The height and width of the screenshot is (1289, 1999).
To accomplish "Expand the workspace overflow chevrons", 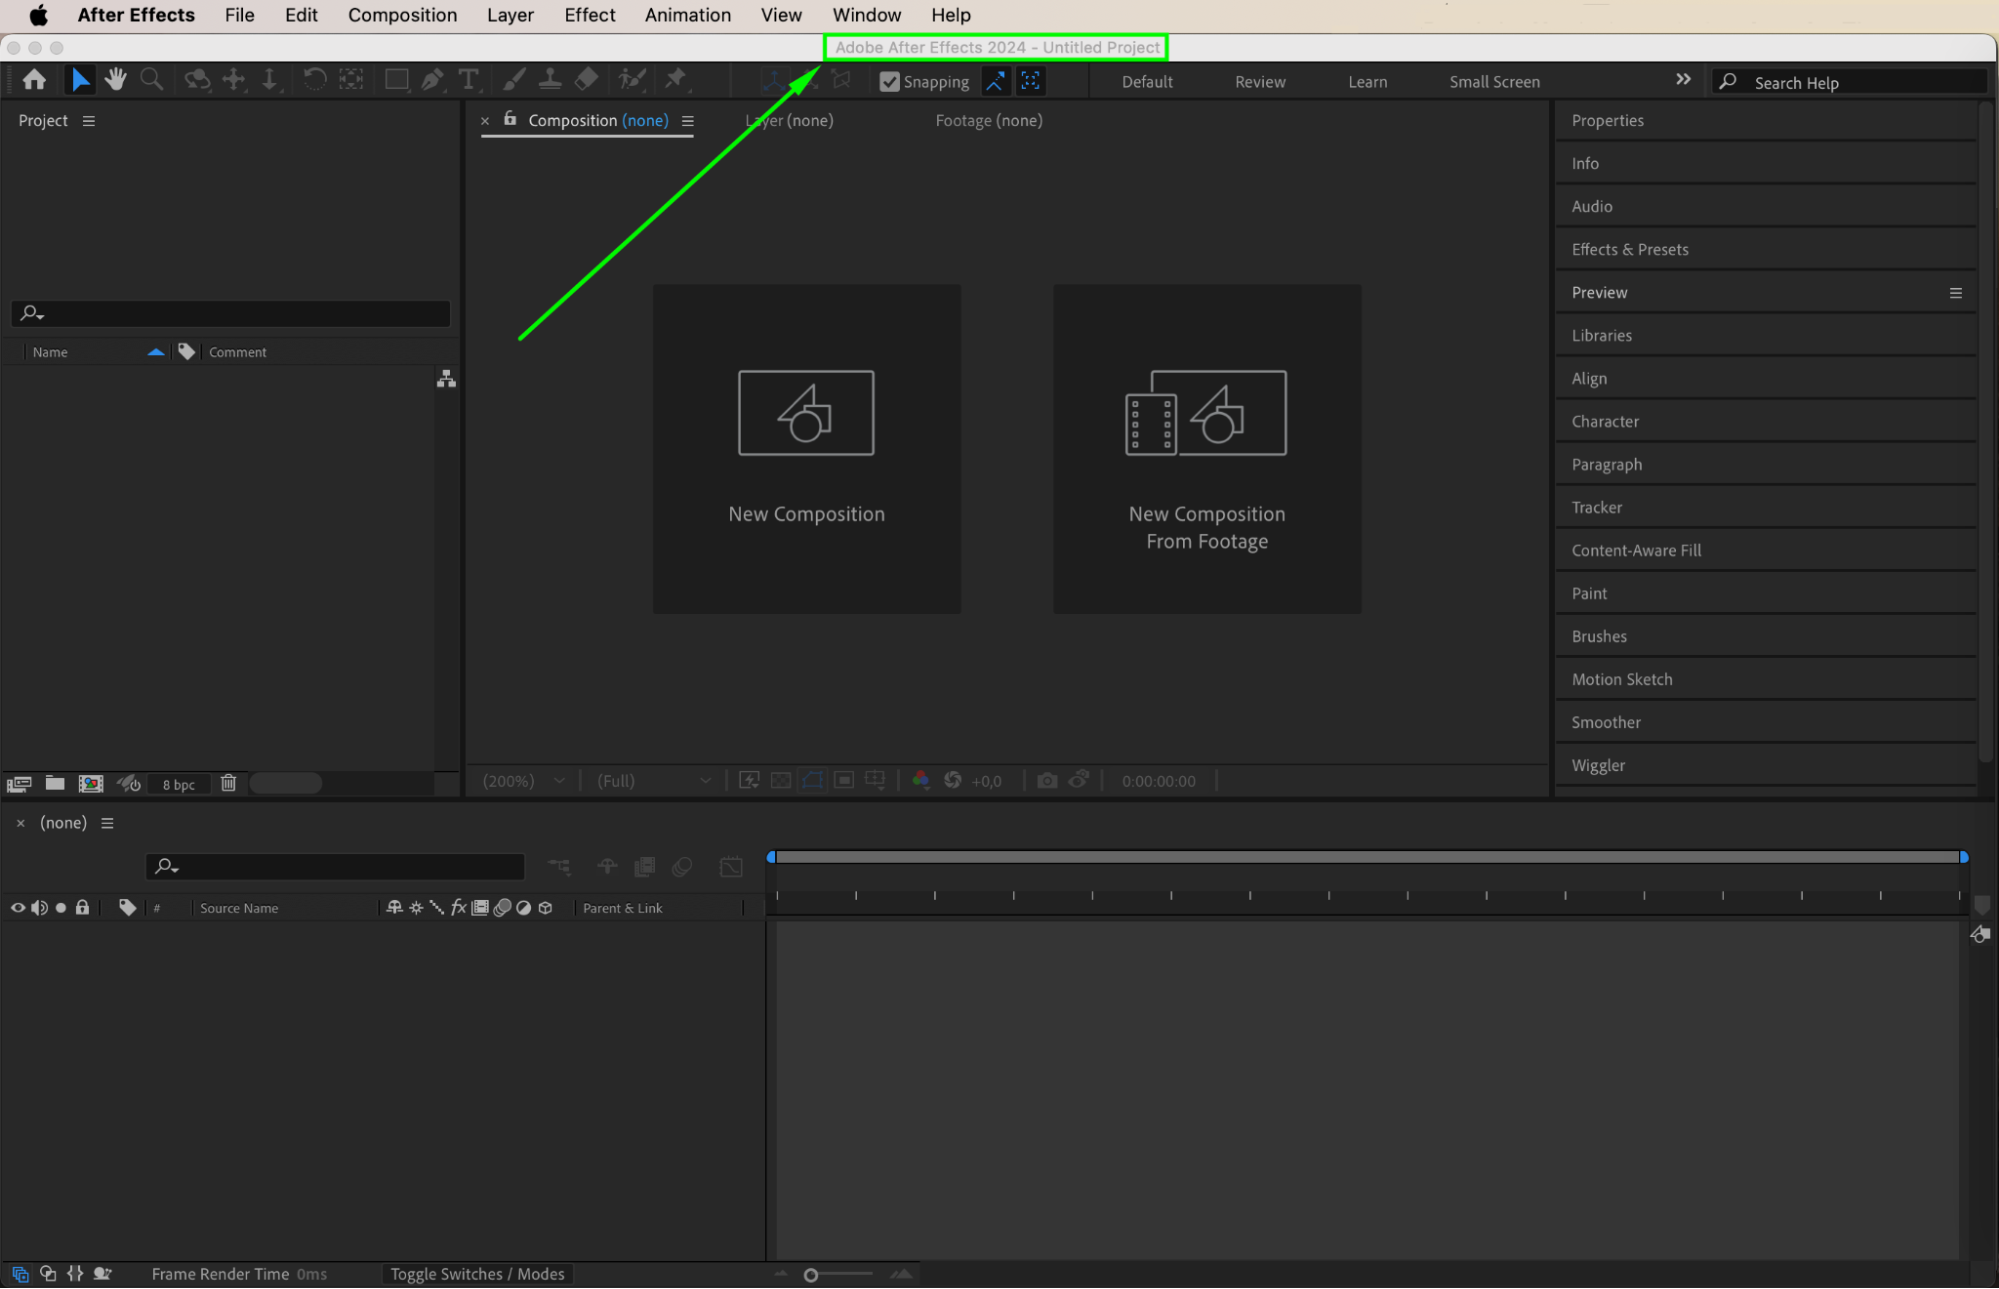I will tap(1683, 80).
